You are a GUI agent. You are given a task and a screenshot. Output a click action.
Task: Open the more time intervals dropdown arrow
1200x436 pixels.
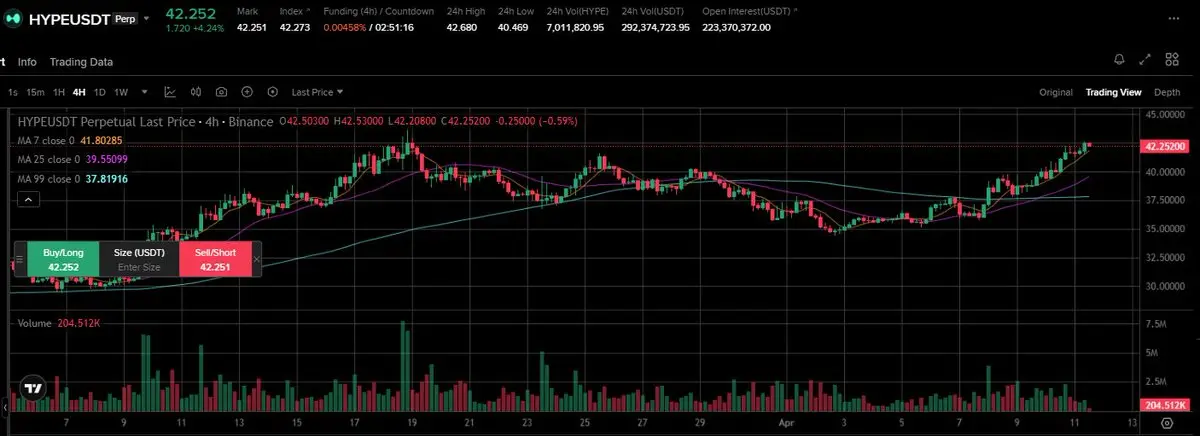[x=145, y=92]
